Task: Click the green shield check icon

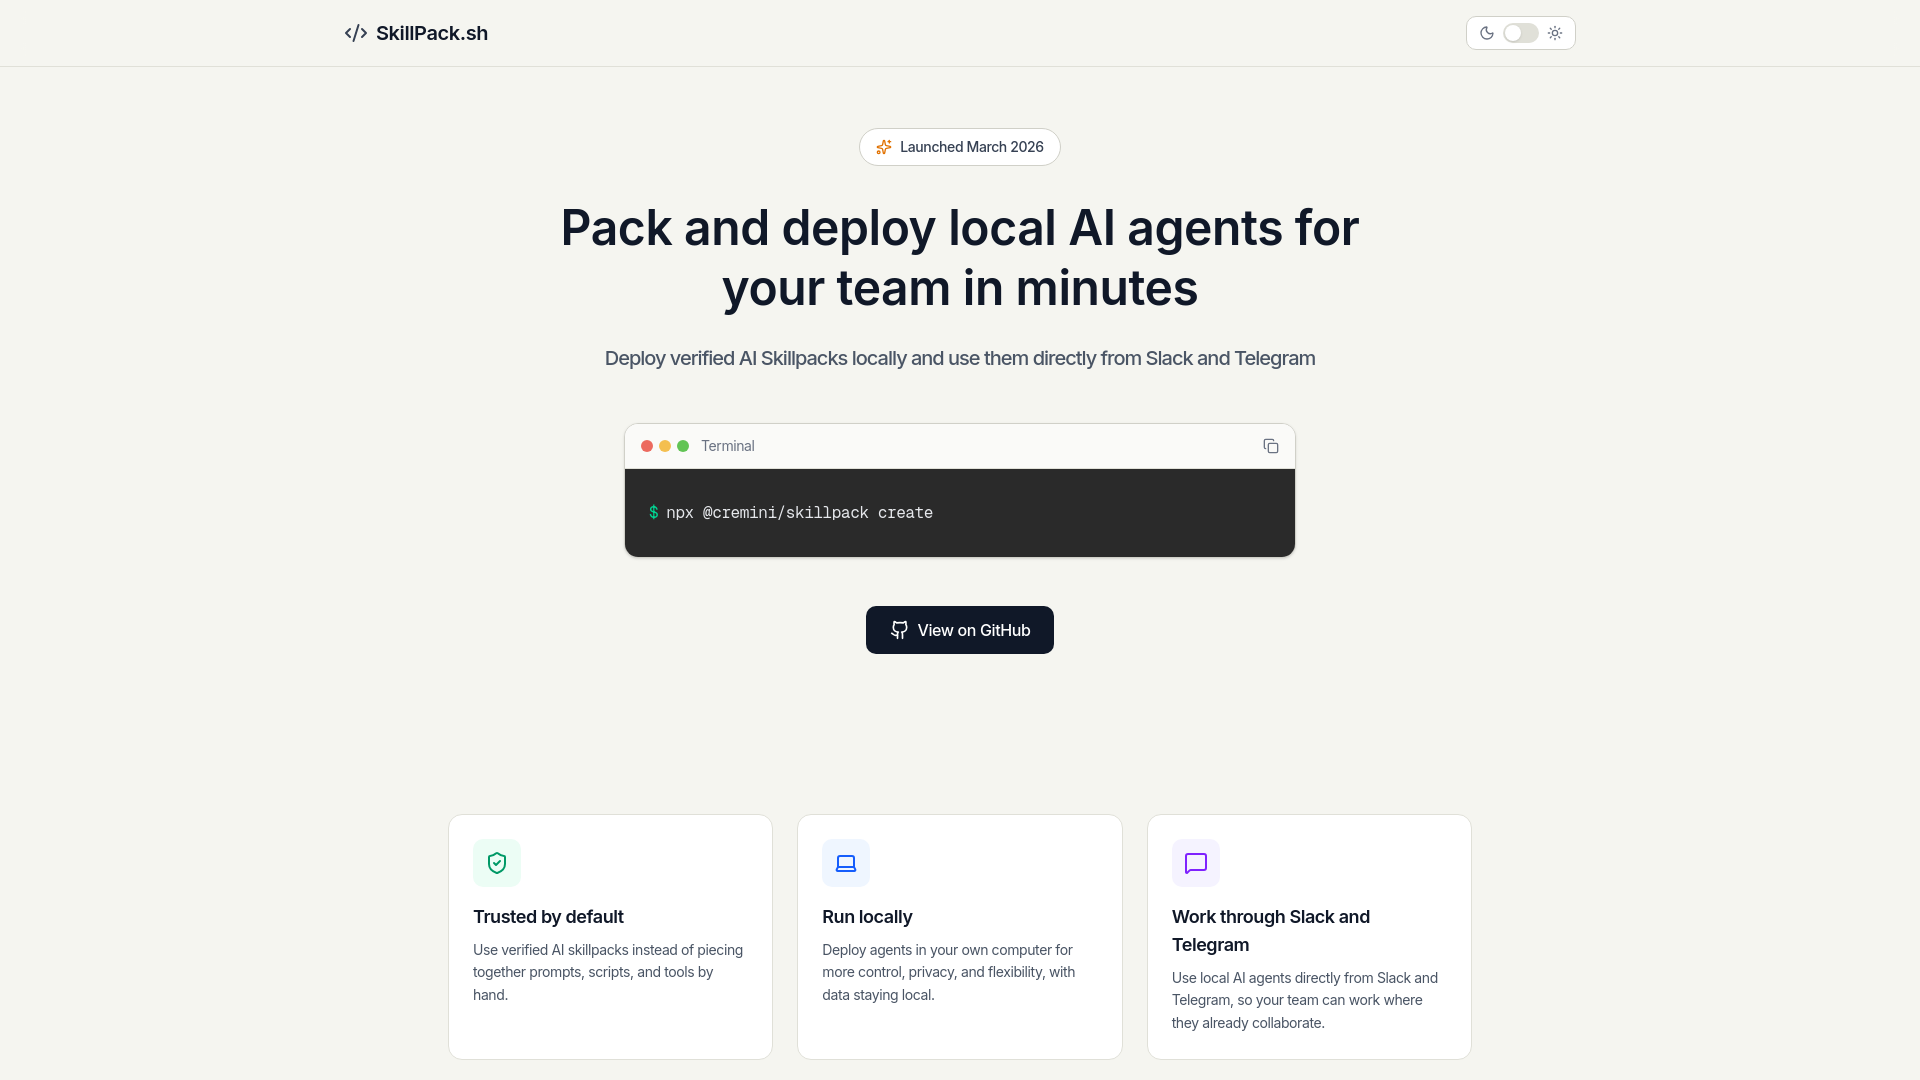Action: (497, 863)
